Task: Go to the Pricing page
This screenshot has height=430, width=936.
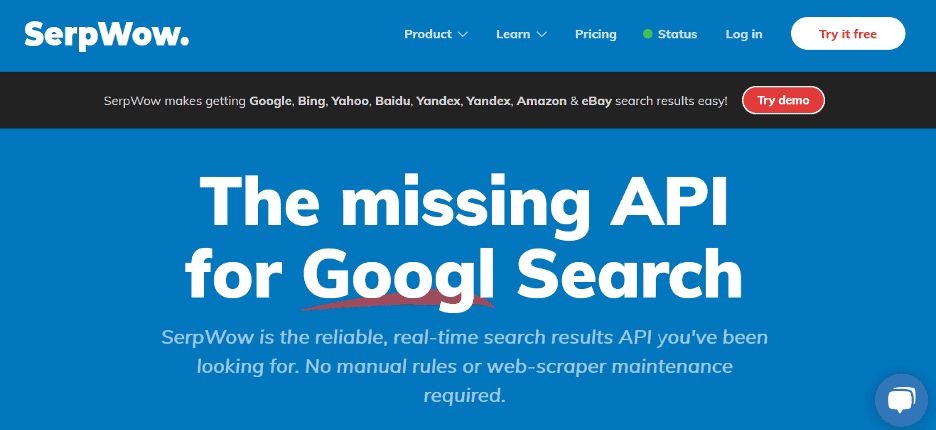Action: pos(596,34)
